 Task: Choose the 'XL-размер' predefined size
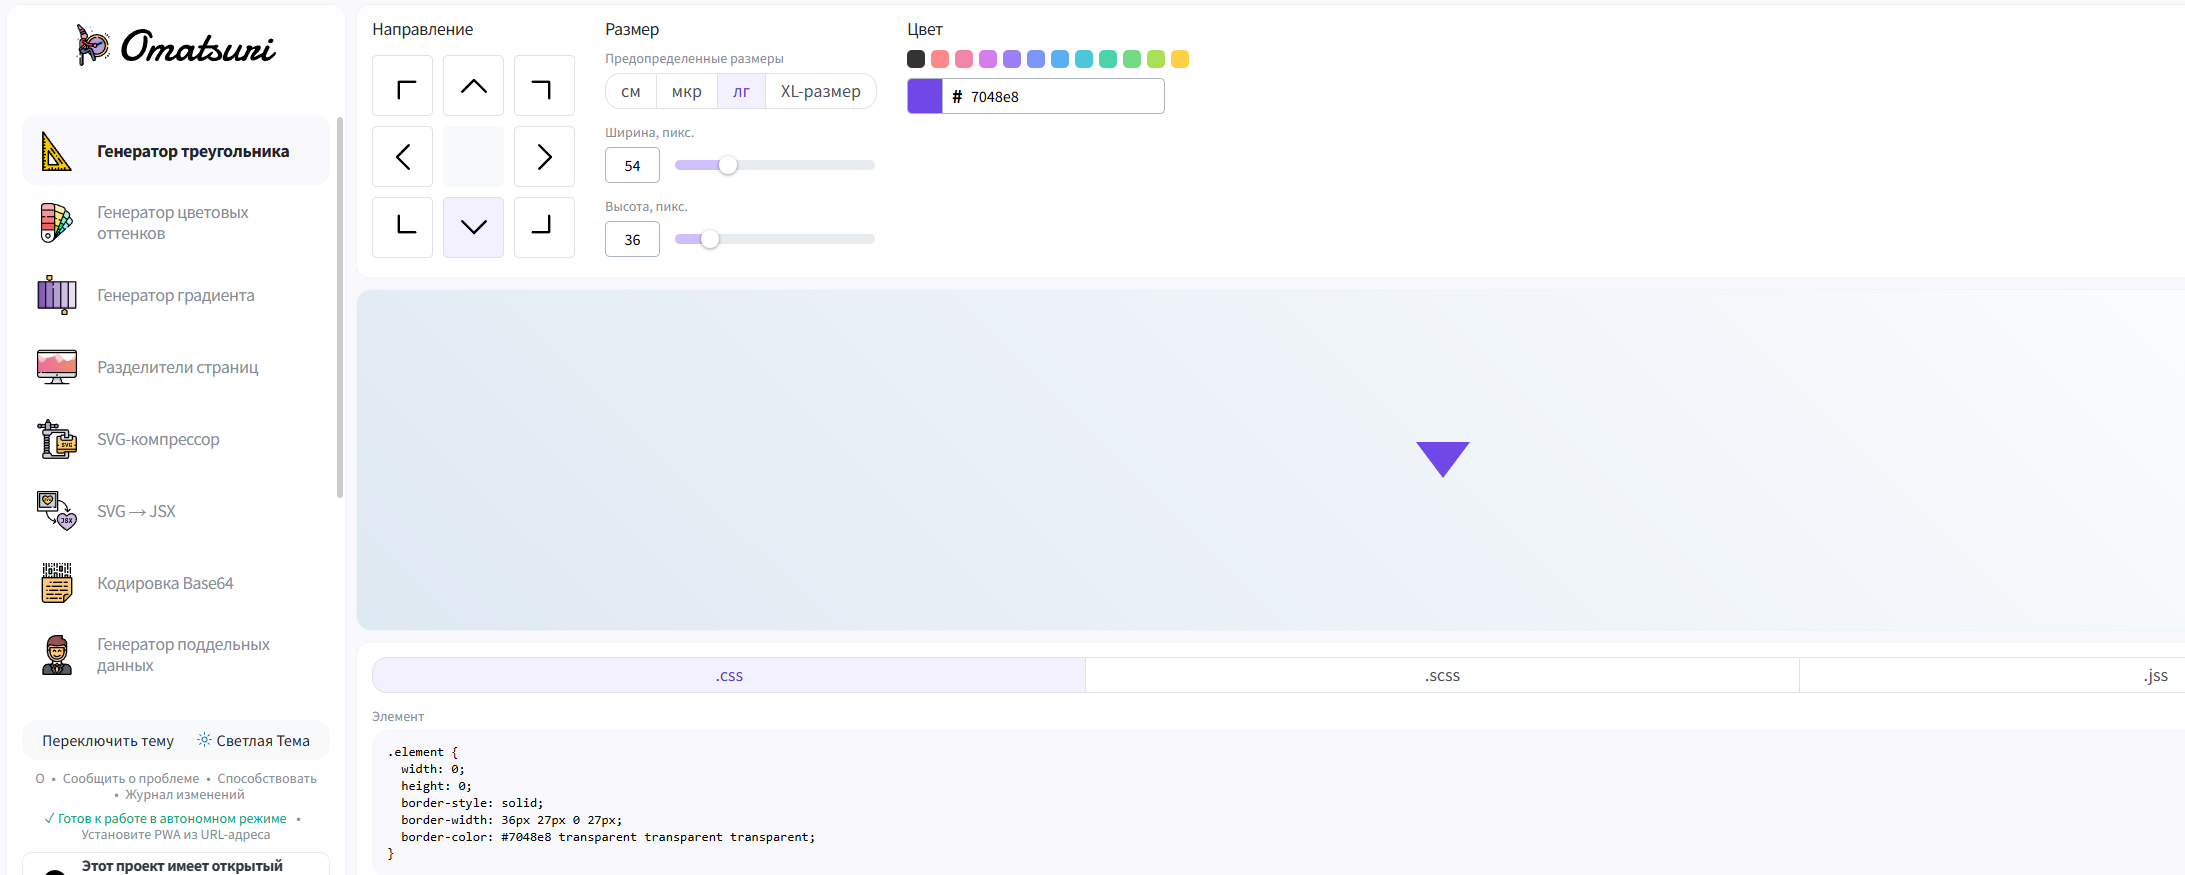coord(821,91)
